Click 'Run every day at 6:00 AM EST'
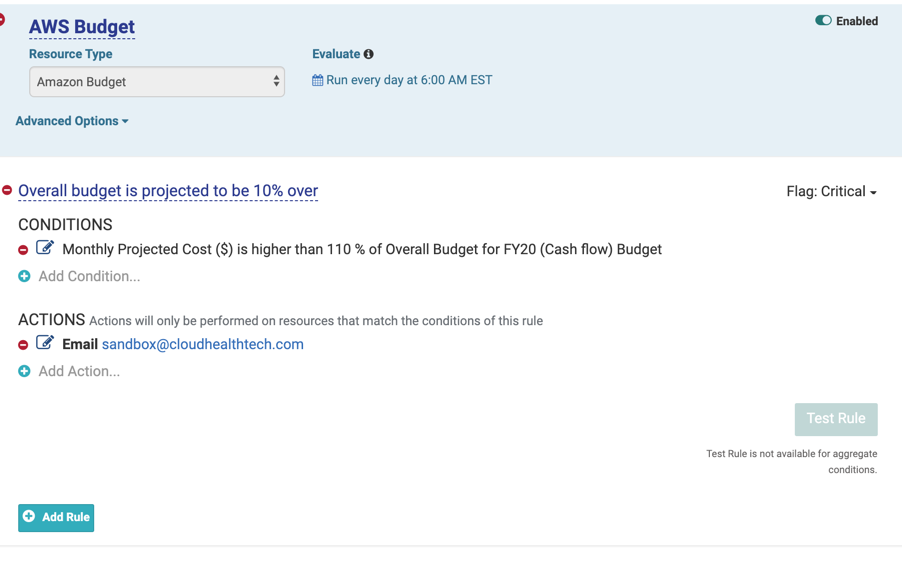Image resolution: width=902 pixels, height=561 pixels. coord(409,80)
